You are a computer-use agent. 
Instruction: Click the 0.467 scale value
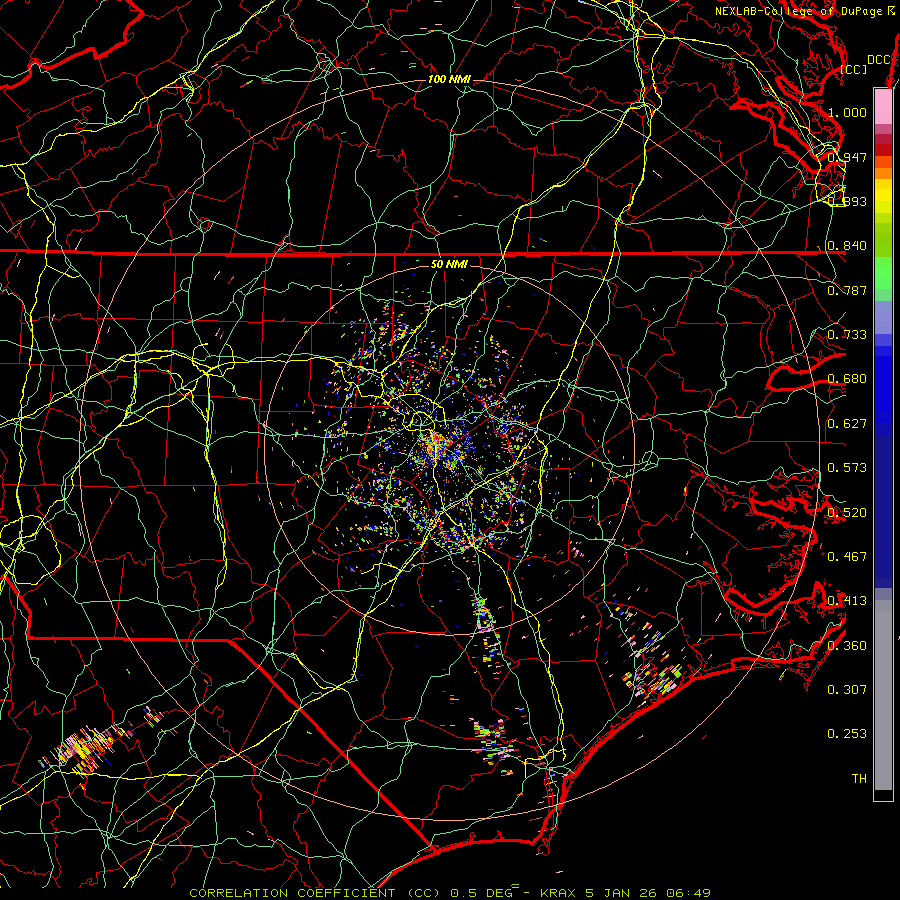[x=847, y=557]
